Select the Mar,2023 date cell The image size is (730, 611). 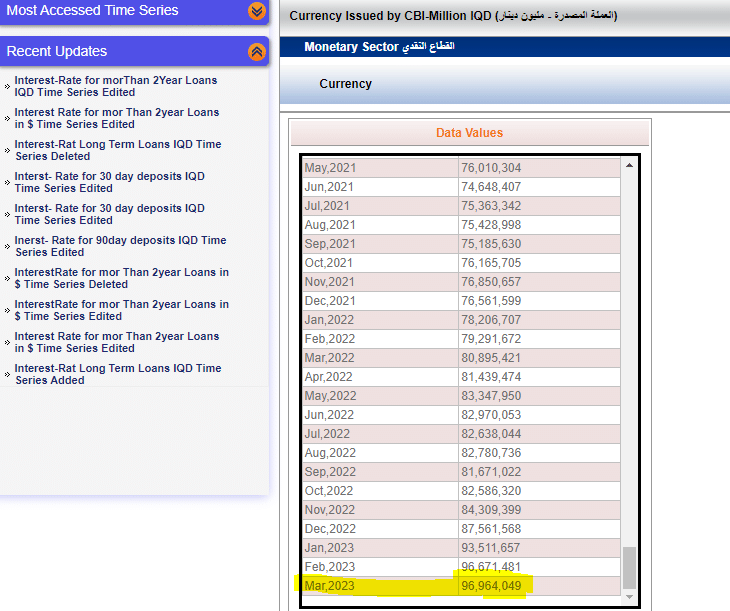click(x=329, y=585)
